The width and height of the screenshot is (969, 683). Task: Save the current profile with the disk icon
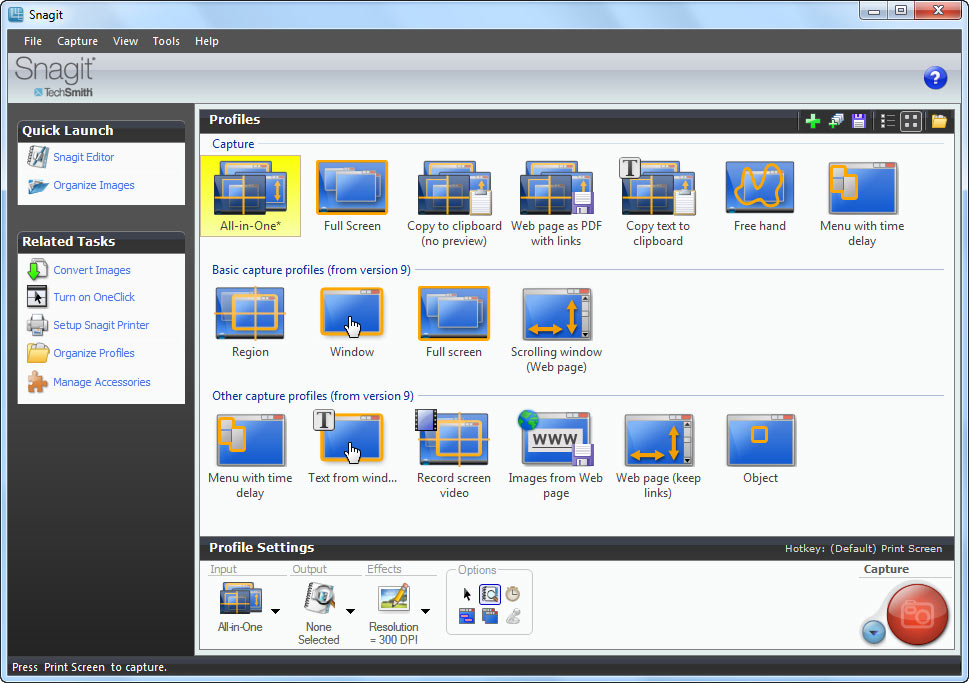coord(859,120)
